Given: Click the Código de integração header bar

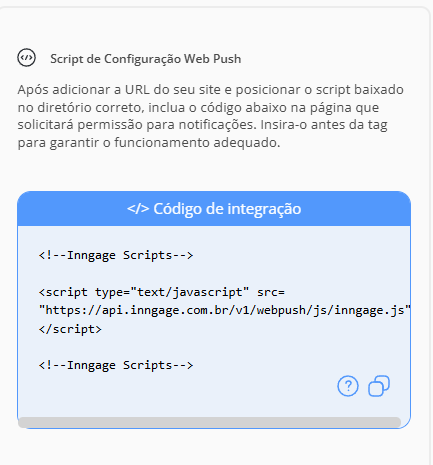Looking at the screenshot, I should [x=214, y=209].
